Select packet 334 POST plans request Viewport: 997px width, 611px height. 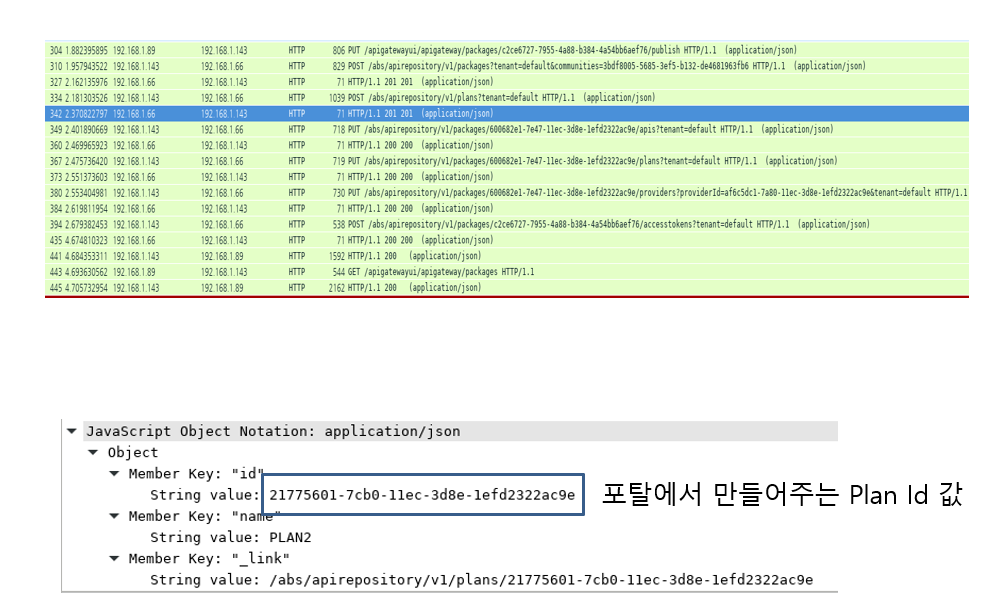[x=500, y=98]
